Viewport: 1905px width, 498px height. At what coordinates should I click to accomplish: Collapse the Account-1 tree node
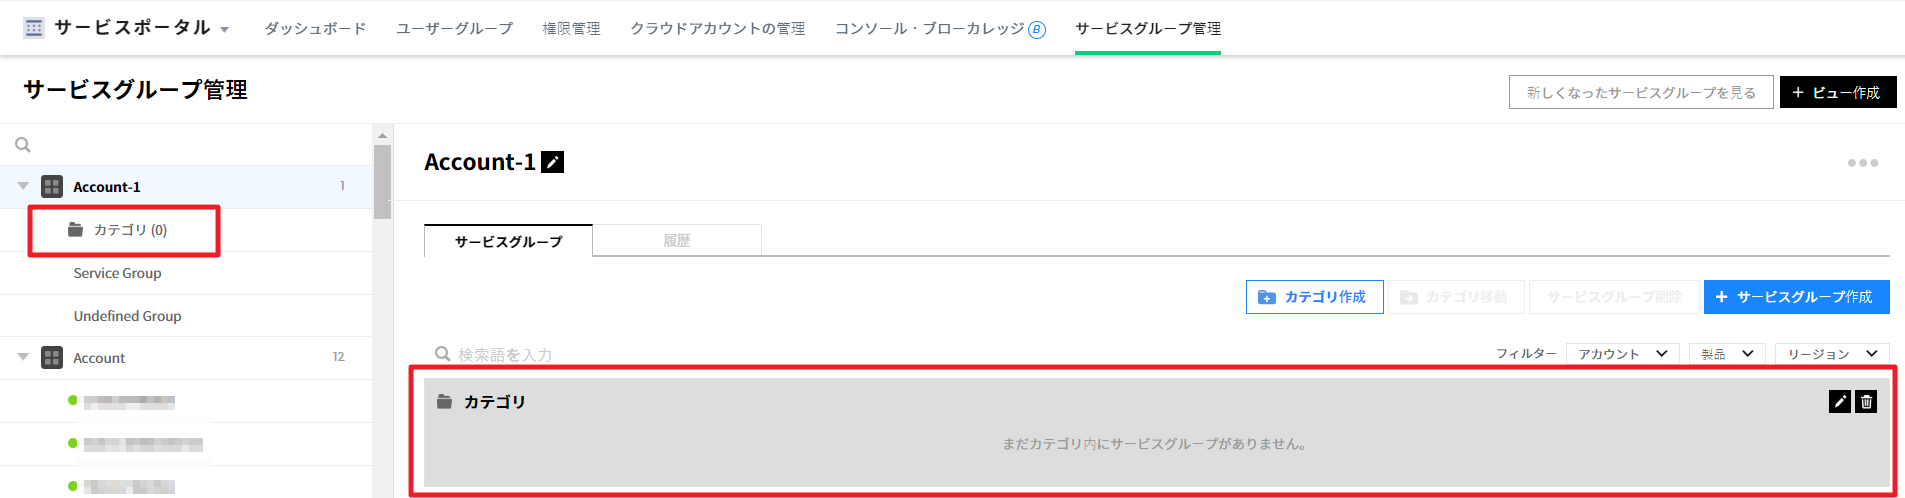pyautogui.click(x=23, y=187)
